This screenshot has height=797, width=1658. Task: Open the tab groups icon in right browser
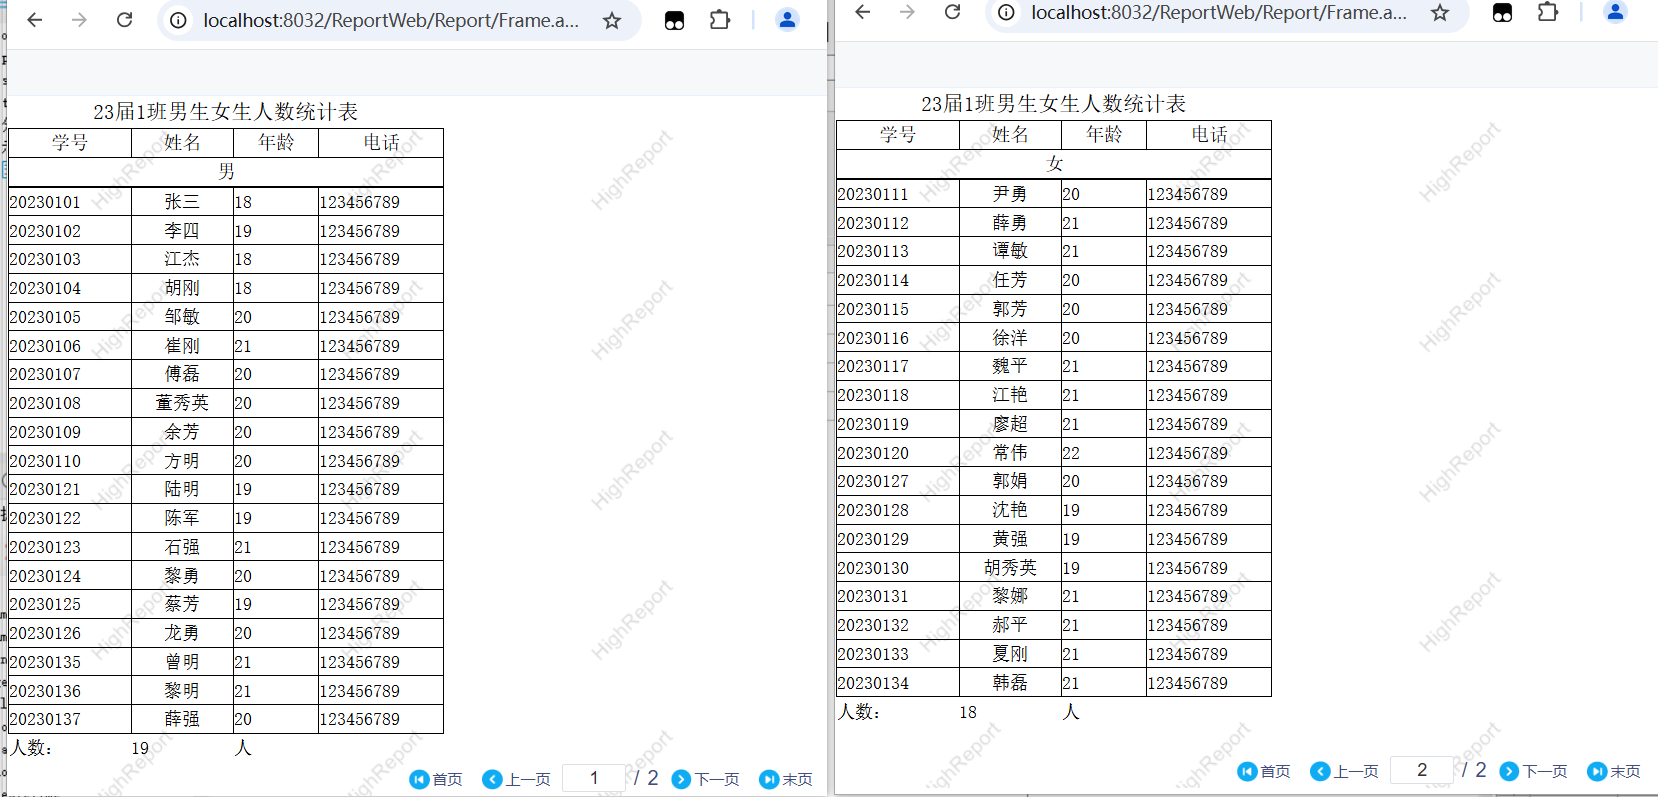coord(1503,12)
